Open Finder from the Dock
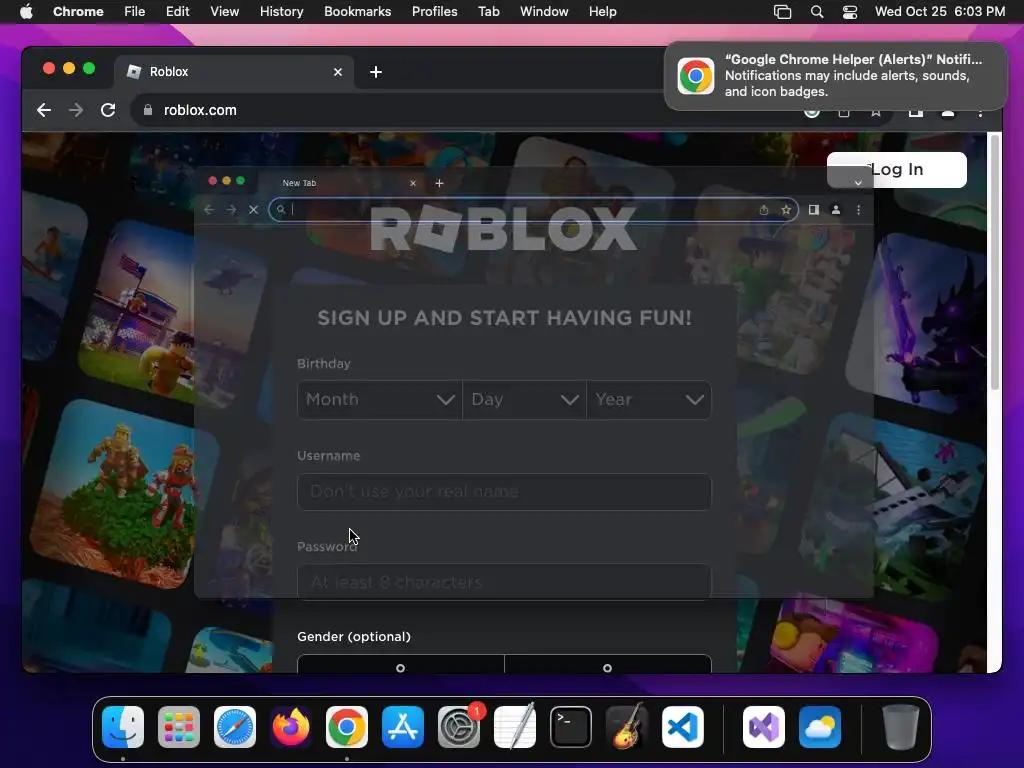 click(123, 727)
